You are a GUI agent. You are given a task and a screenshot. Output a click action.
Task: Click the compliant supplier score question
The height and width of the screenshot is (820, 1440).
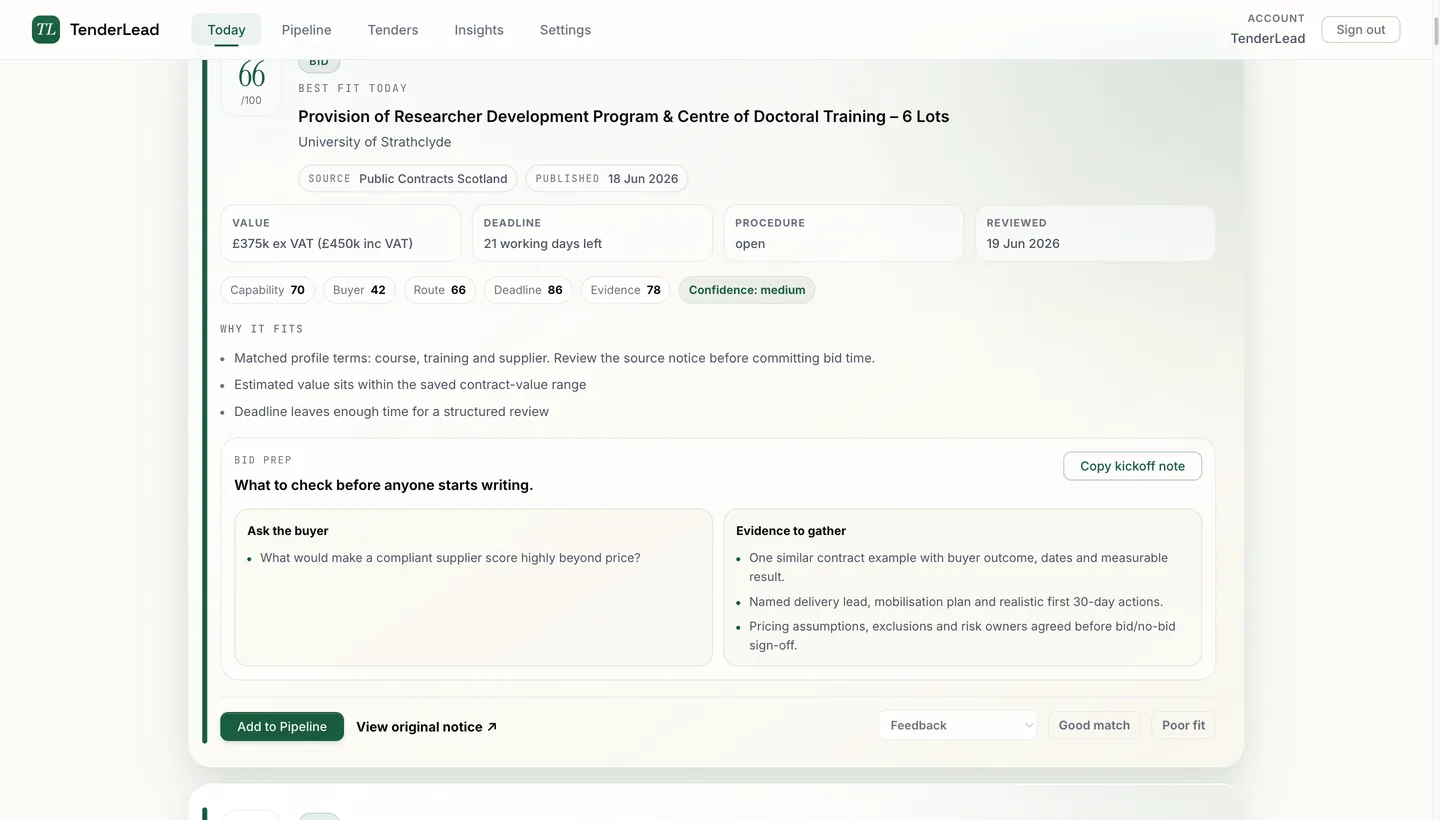(x=450, y=558)
